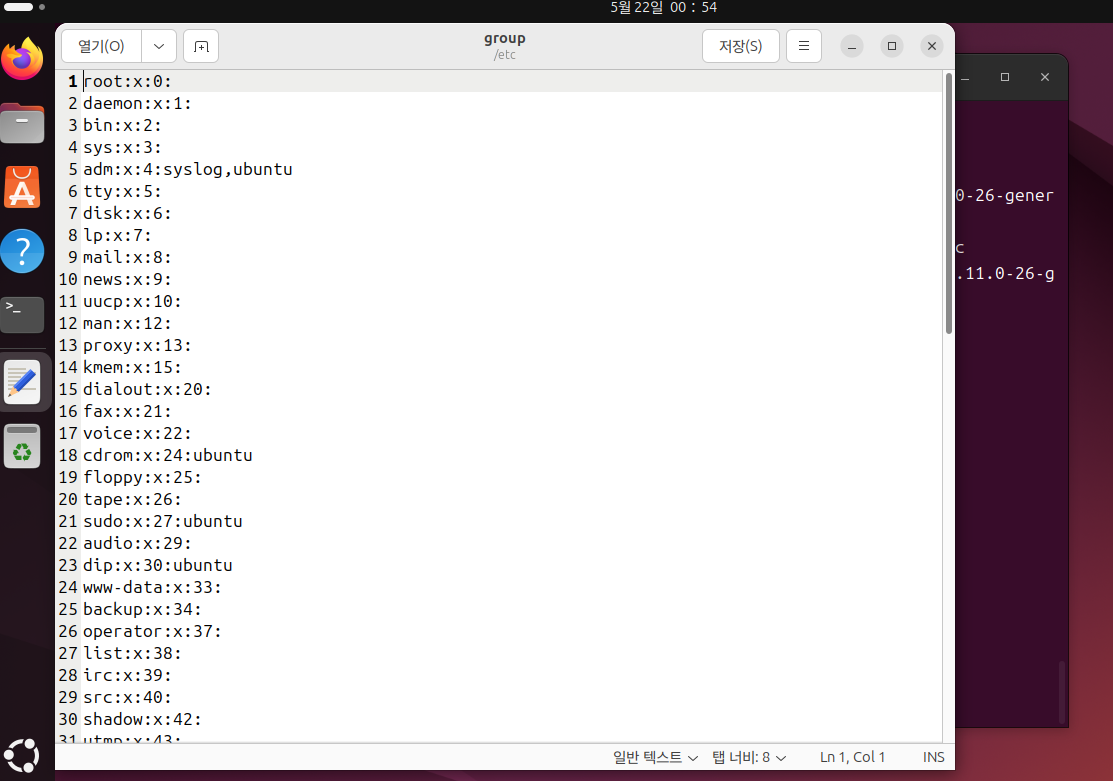
Task: Minimize the terminal window behind
Action: point(965,77)
